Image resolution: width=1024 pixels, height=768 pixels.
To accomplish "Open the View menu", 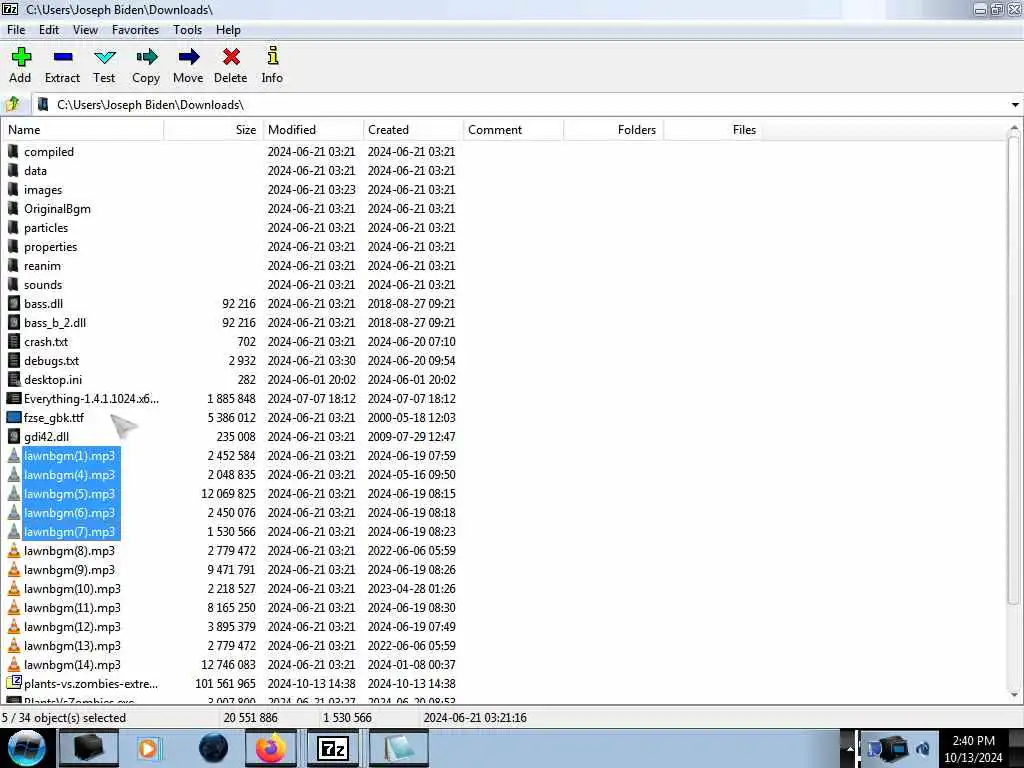I will click(x=86, y=30).
